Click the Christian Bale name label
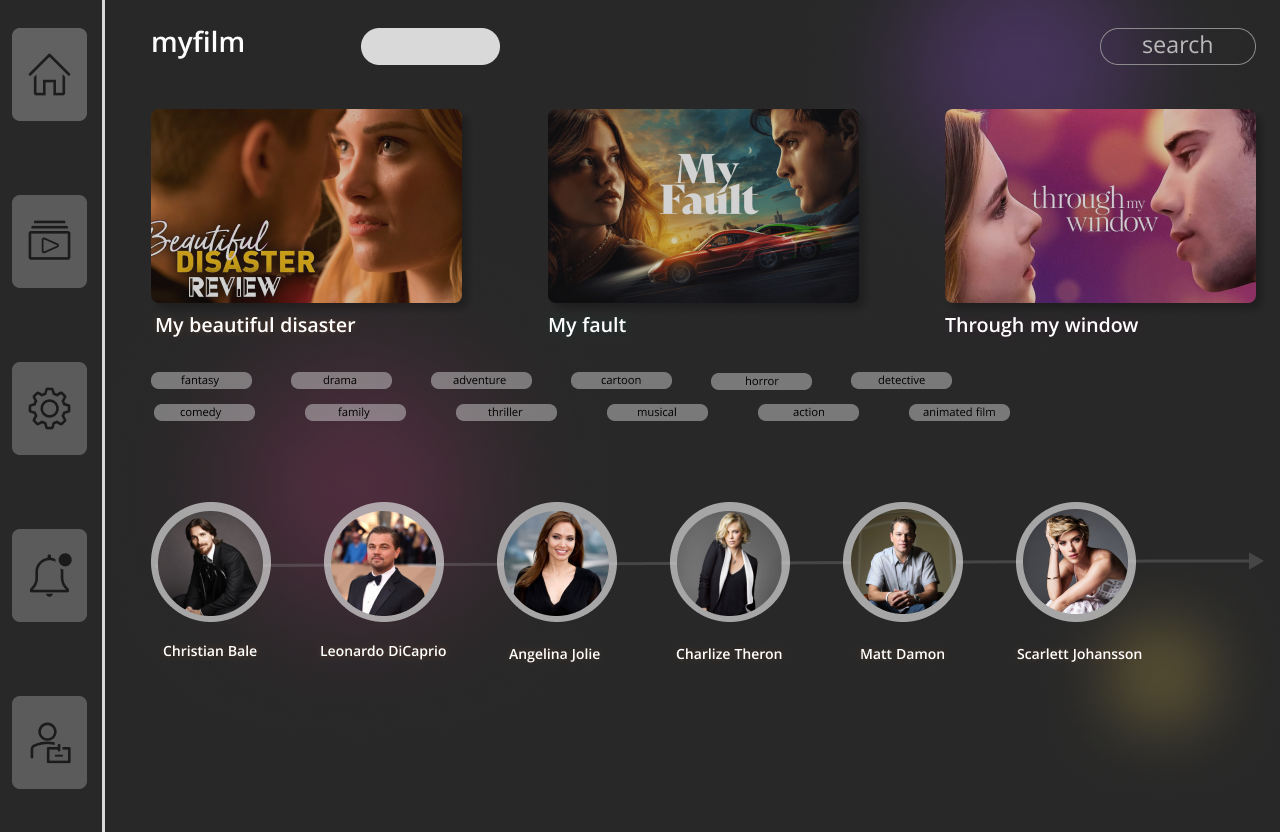Image resolution: width=1280 pixels, height=832 pixels. point(210,651)
